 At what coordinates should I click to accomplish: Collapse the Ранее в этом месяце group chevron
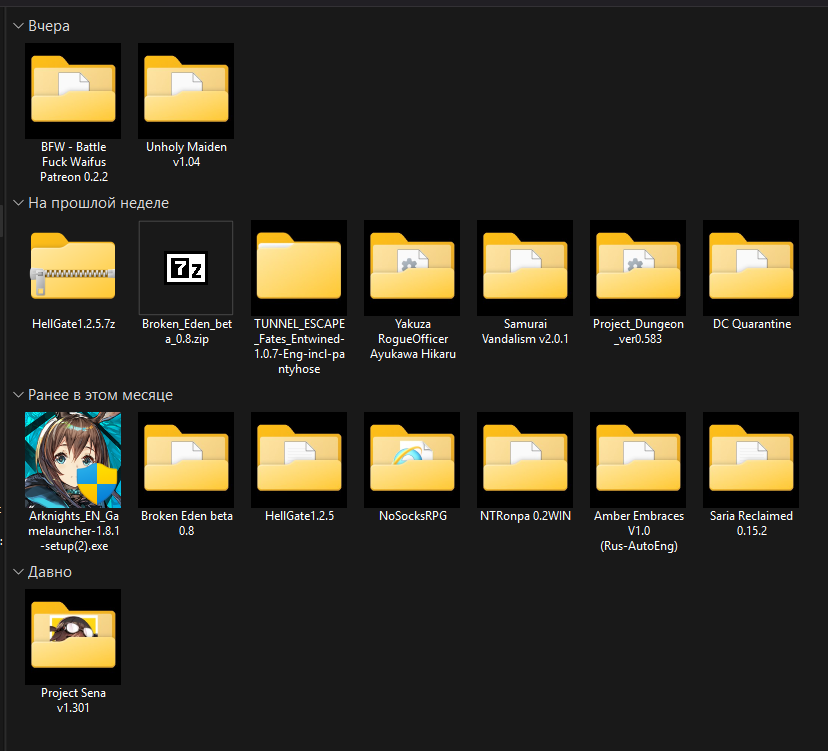pyautogui.click(x=18, y=395)
